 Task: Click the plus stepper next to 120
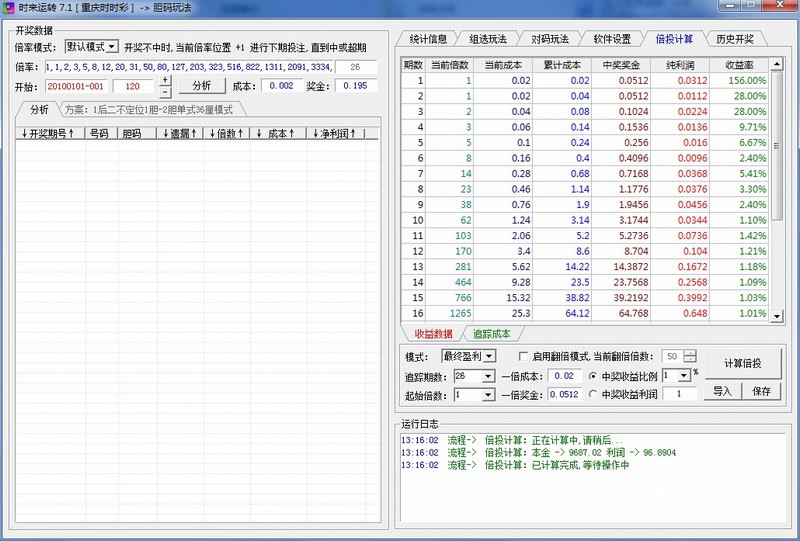point(165,82)
